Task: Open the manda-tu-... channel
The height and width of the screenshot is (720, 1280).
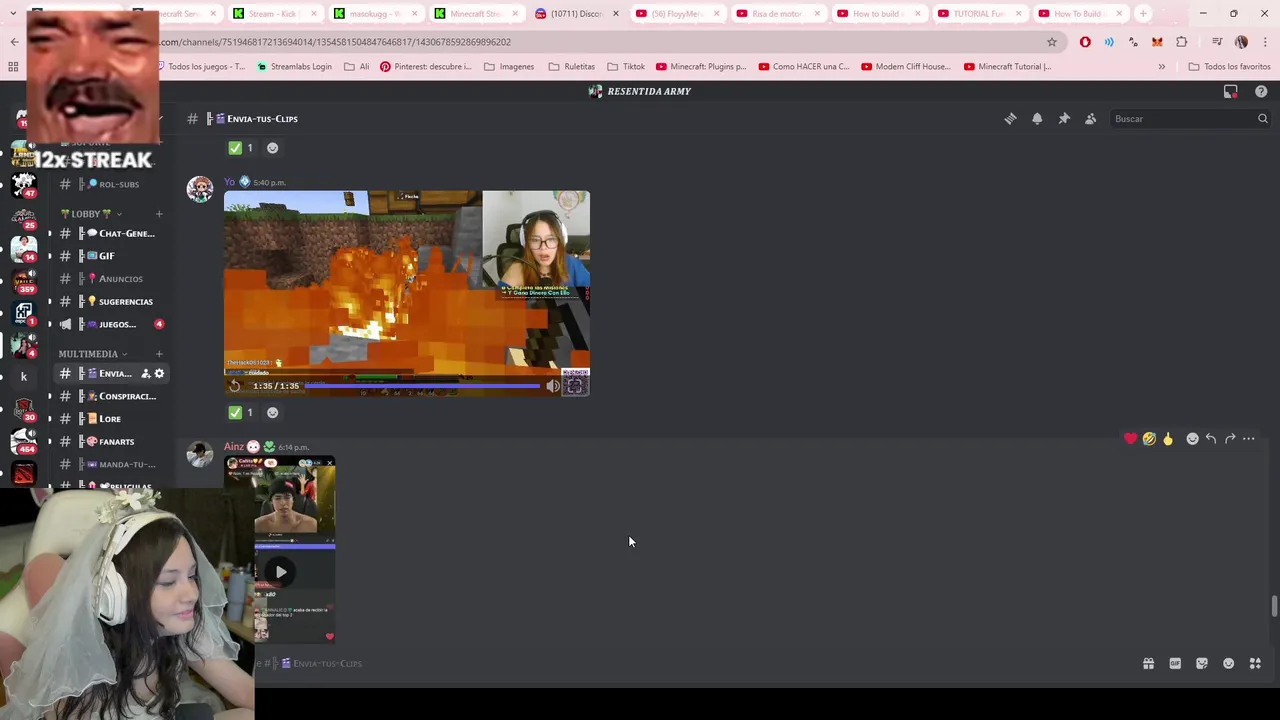Action: pos(110,464)
